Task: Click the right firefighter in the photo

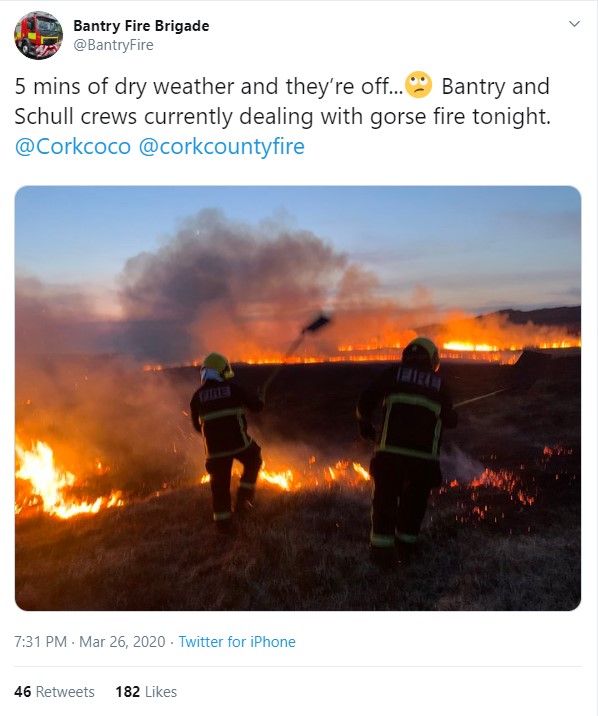Action: [405, 450]
